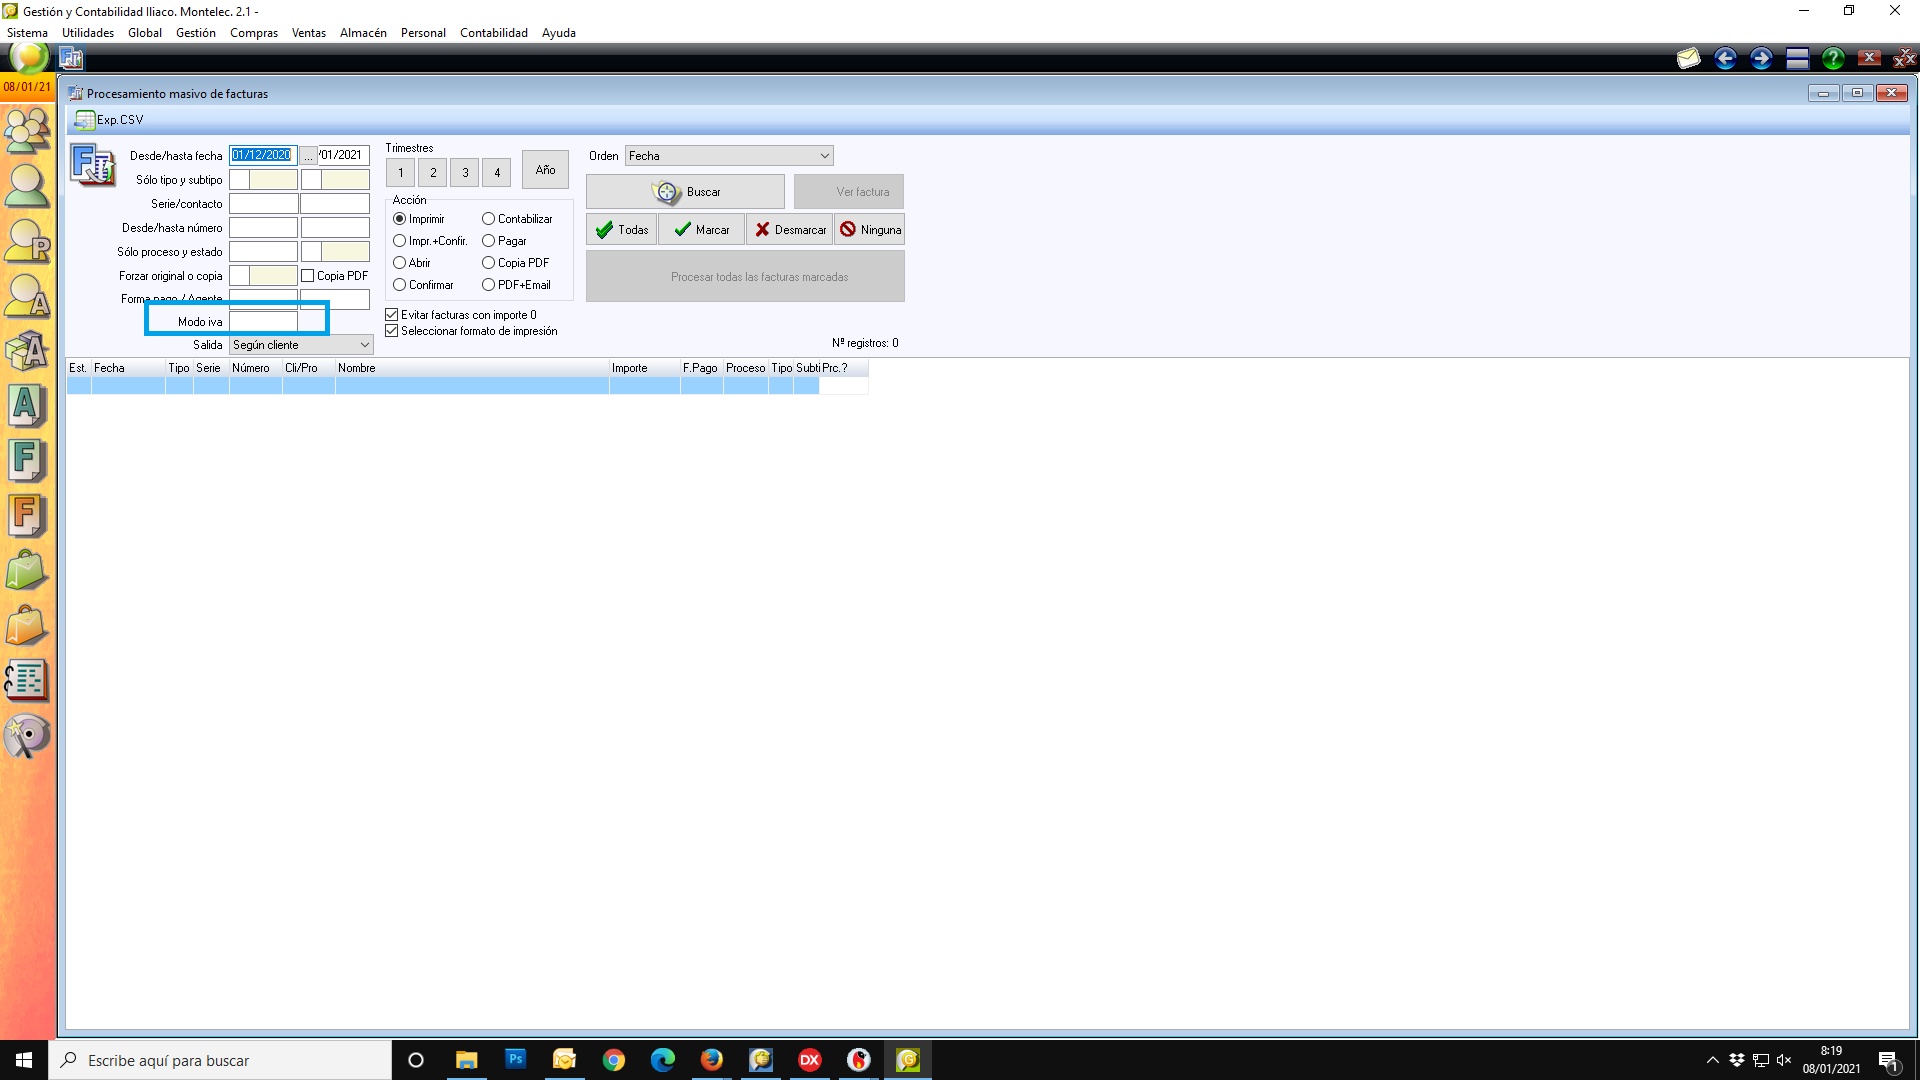The height and width of the screenshot is (1080, 1920).
Task: Click the Desmarcar button
Action: 789,230
